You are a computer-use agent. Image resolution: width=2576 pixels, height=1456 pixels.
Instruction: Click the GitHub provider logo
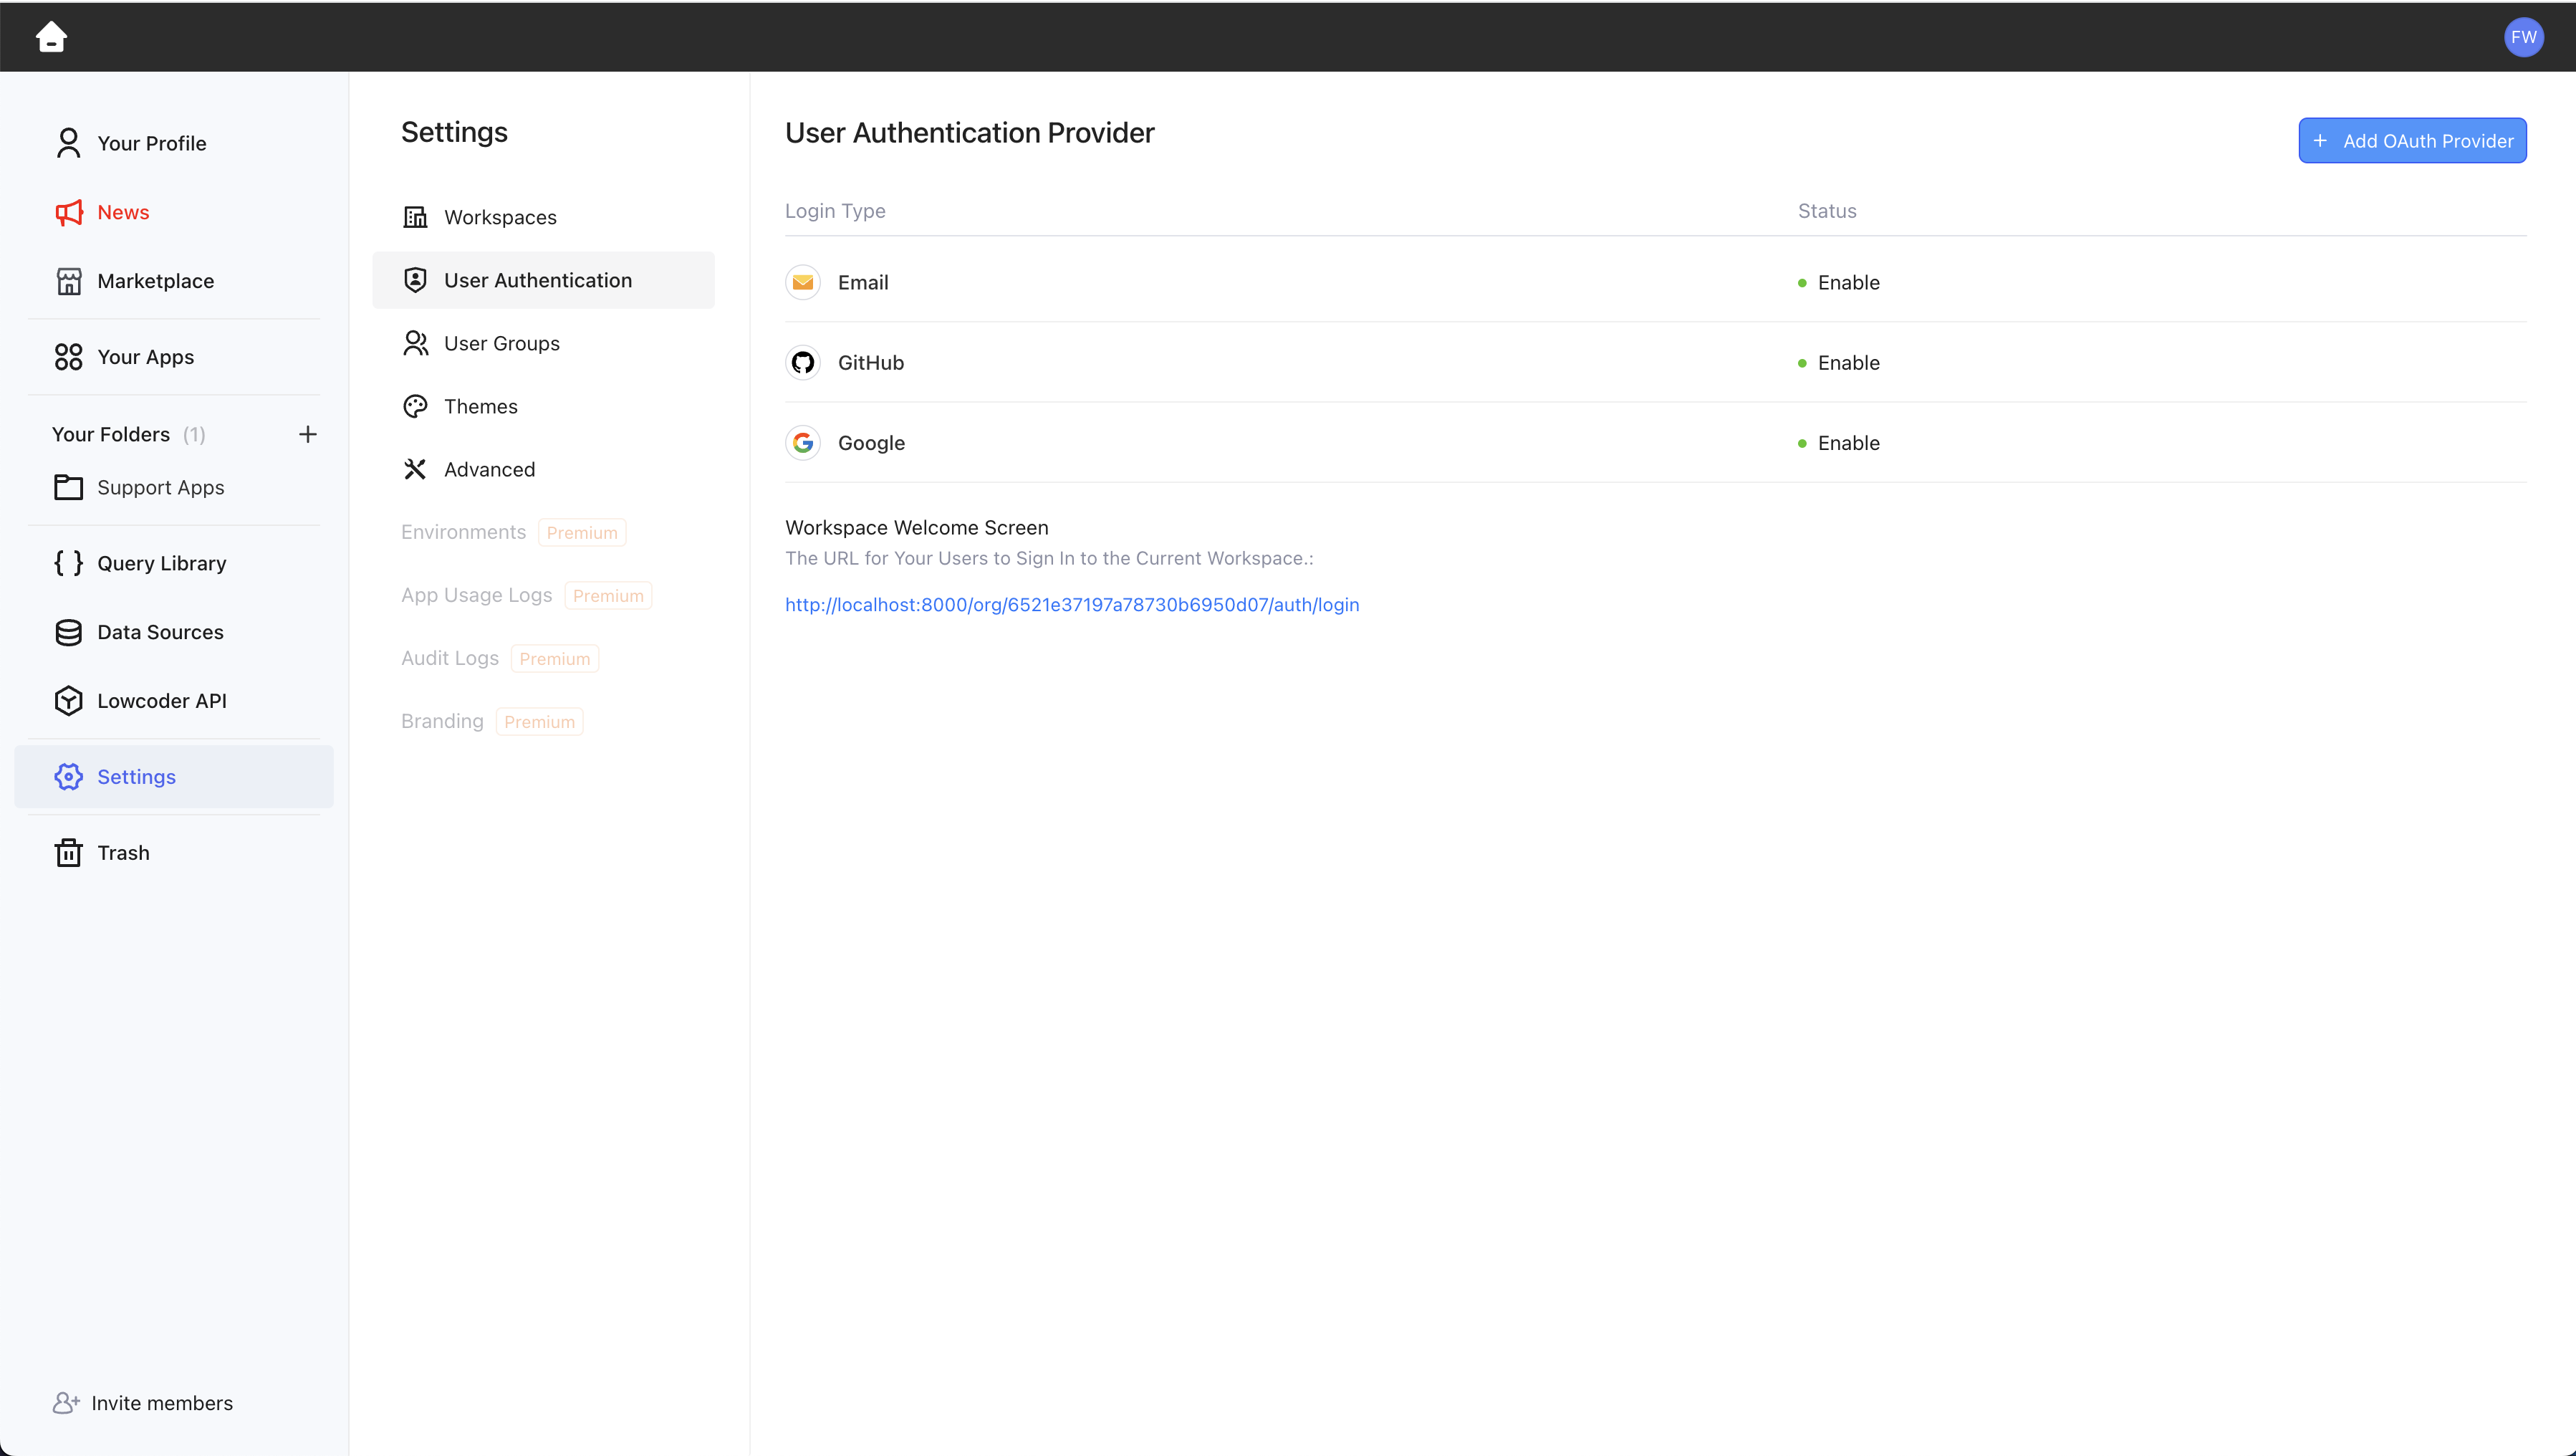pyautogui.click(x=802, y=363)
